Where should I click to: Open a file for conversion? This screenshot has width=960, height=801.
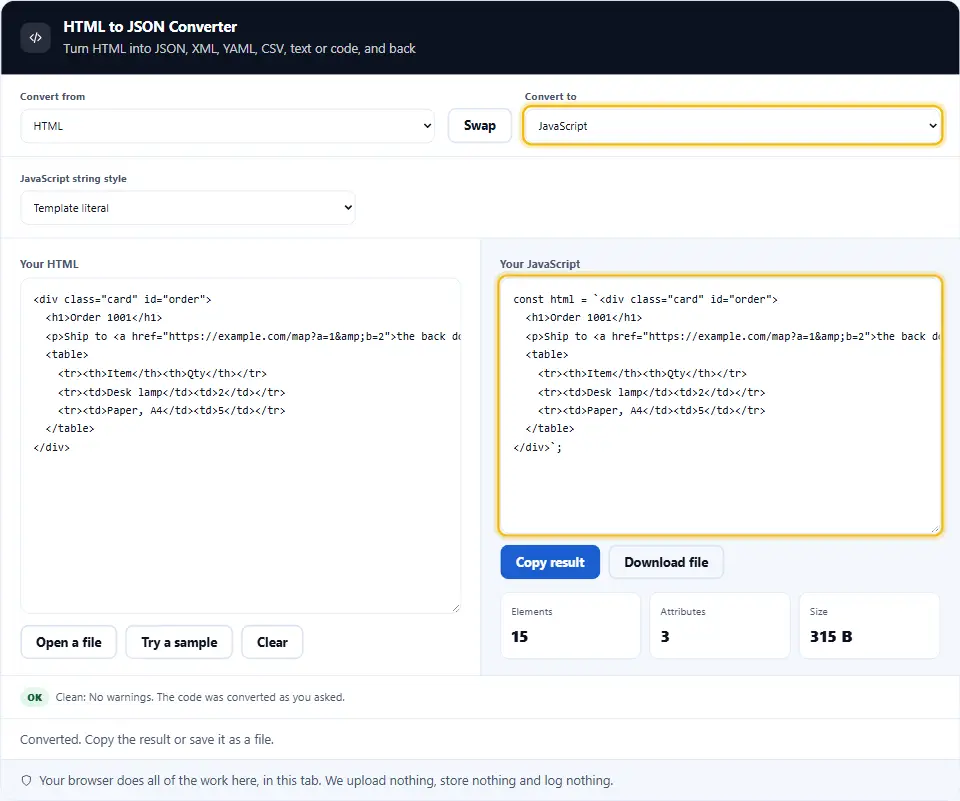point(69,642)
